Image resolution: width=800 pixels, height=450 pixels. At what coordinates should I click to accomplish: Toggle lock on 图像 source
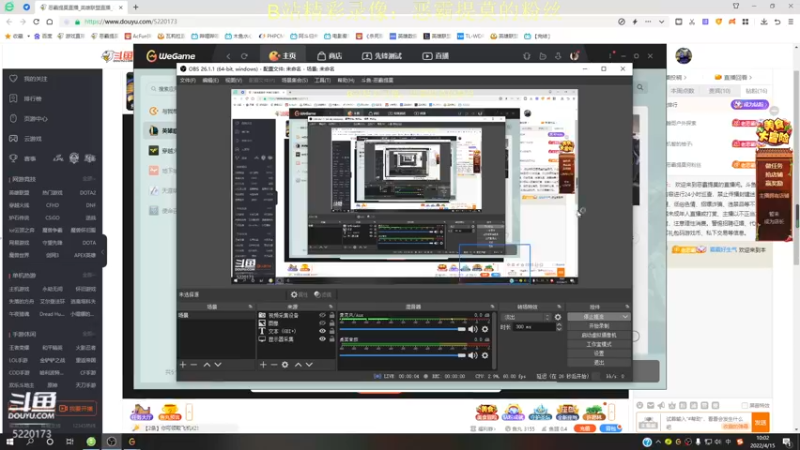(x=332, y=323)
